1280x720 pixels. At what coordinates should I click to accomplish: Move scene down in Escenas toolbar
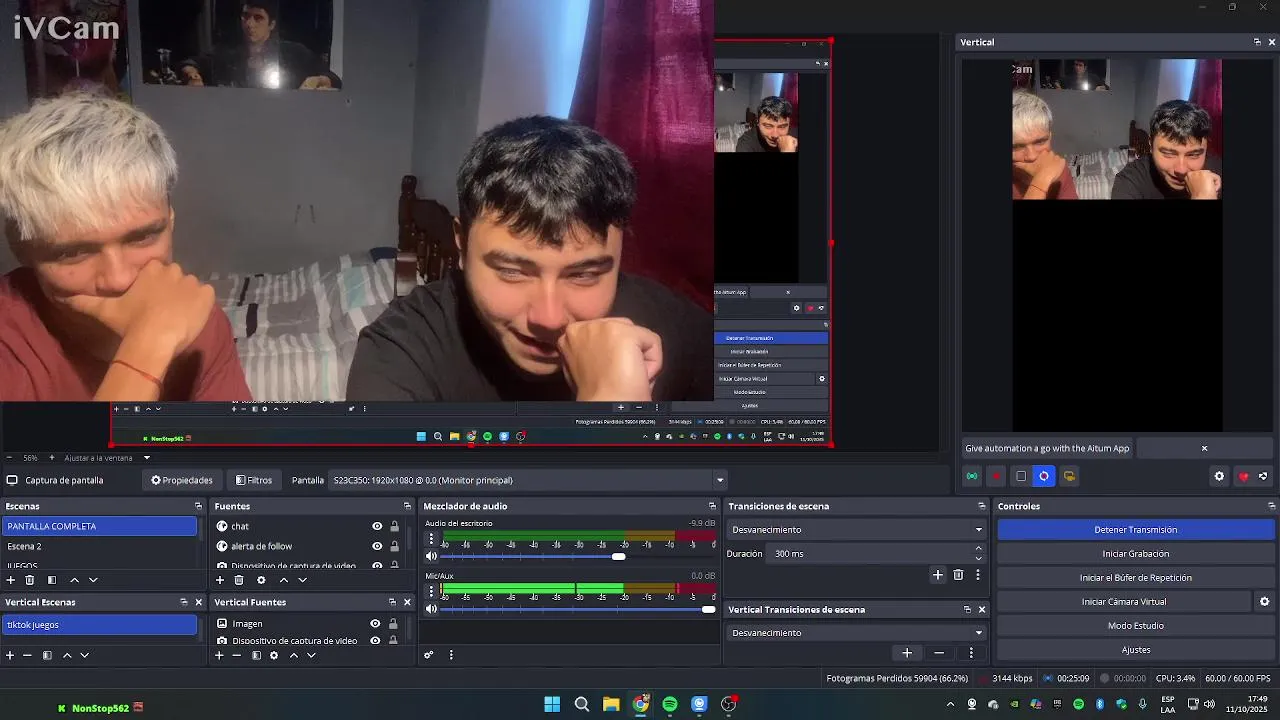coord(93,580)
